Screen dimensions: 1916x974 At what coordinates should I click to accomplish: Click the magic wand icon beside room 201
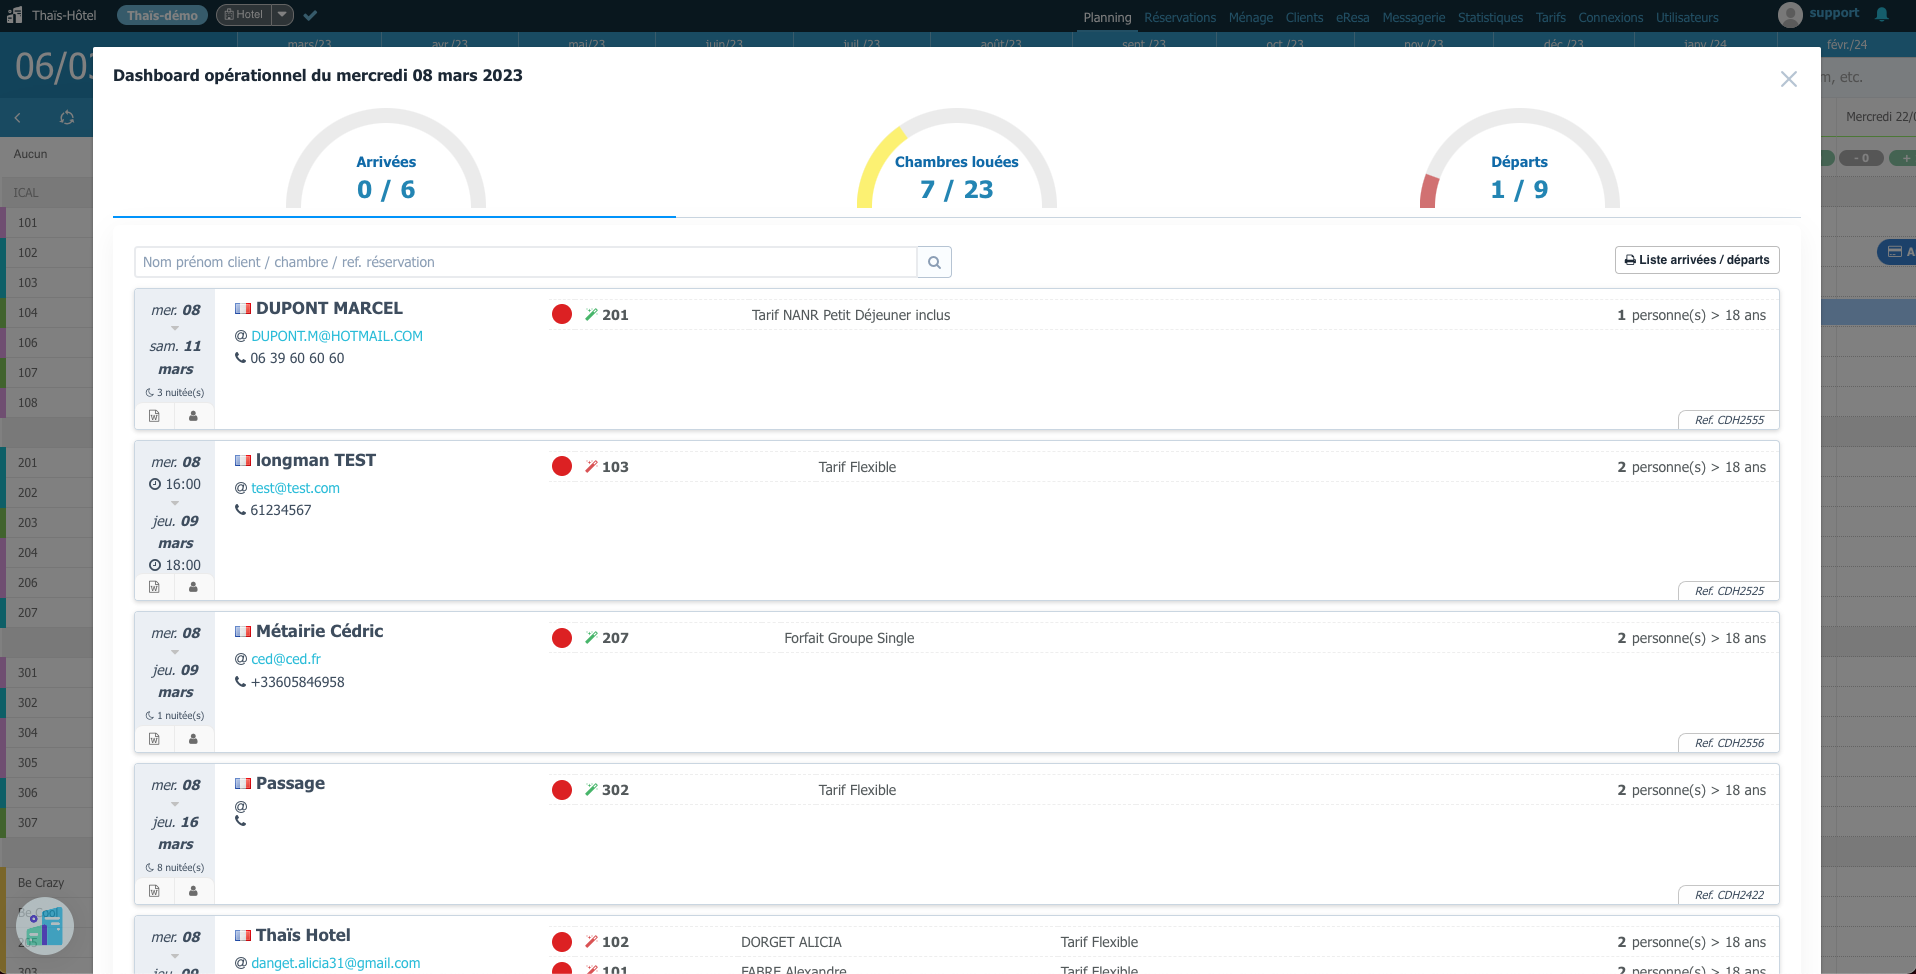(591, 314)
